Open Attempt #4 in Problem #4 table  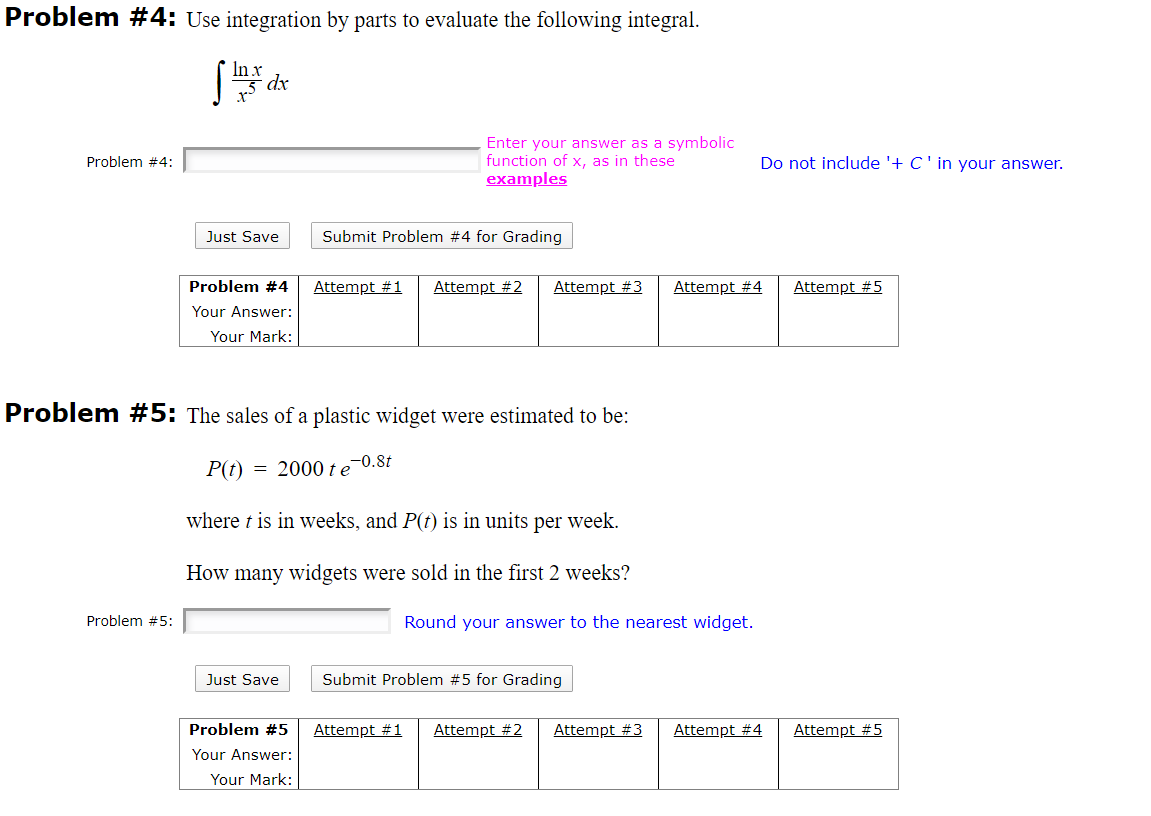718,286
